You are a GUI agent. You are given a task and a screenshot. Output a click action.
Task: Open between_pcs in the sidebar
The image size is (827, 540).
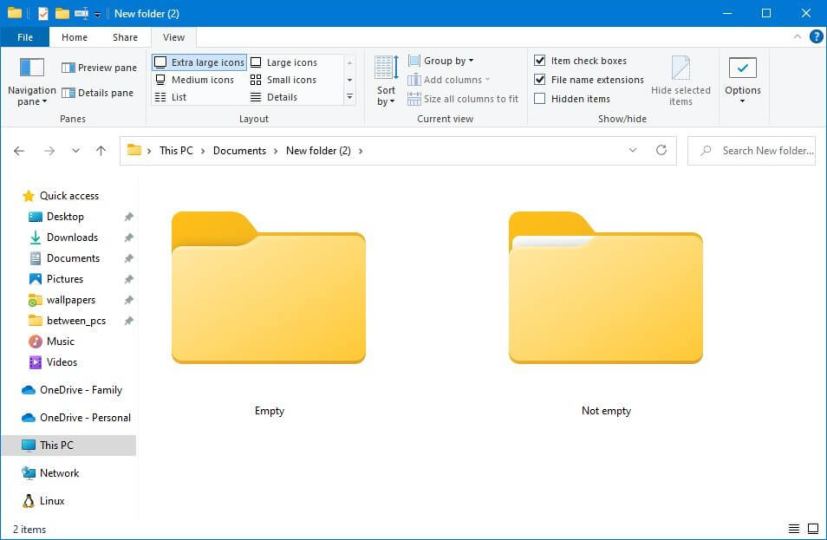click(76, 321)
